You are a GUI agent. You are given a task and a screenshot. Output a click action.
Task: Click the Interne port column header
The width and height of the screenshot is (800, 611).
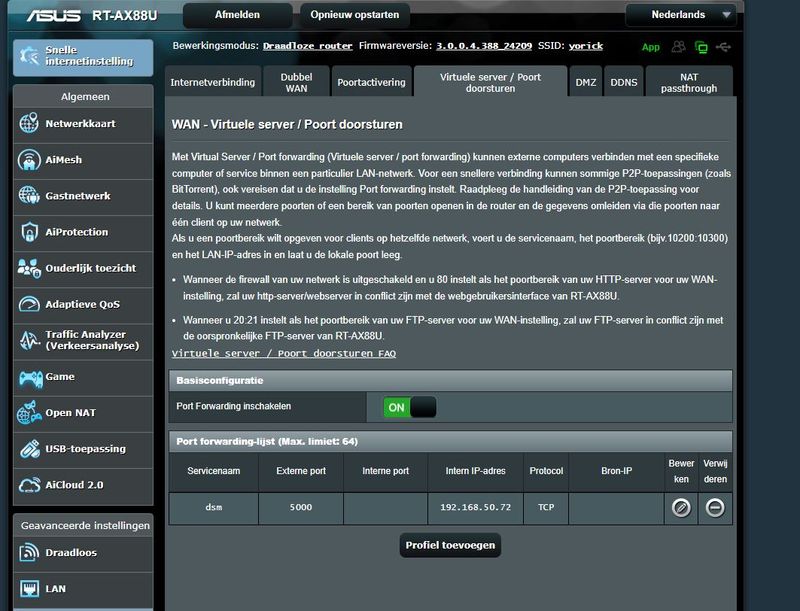coord(385,471)
